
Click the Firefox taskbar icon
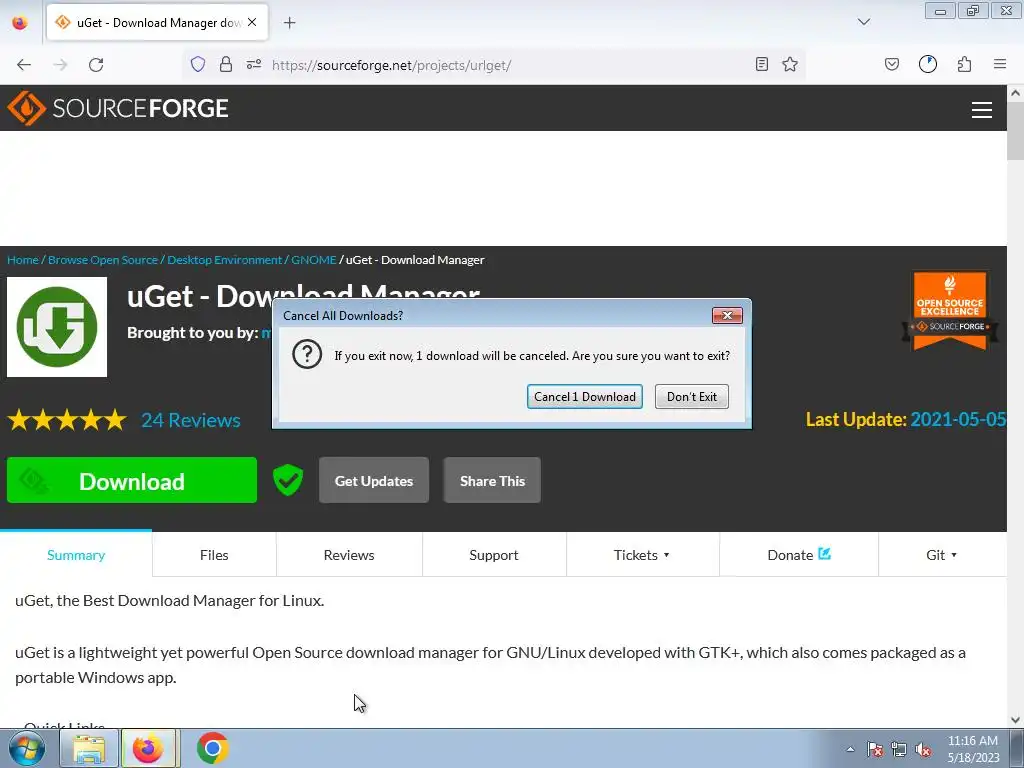(149, 748)
